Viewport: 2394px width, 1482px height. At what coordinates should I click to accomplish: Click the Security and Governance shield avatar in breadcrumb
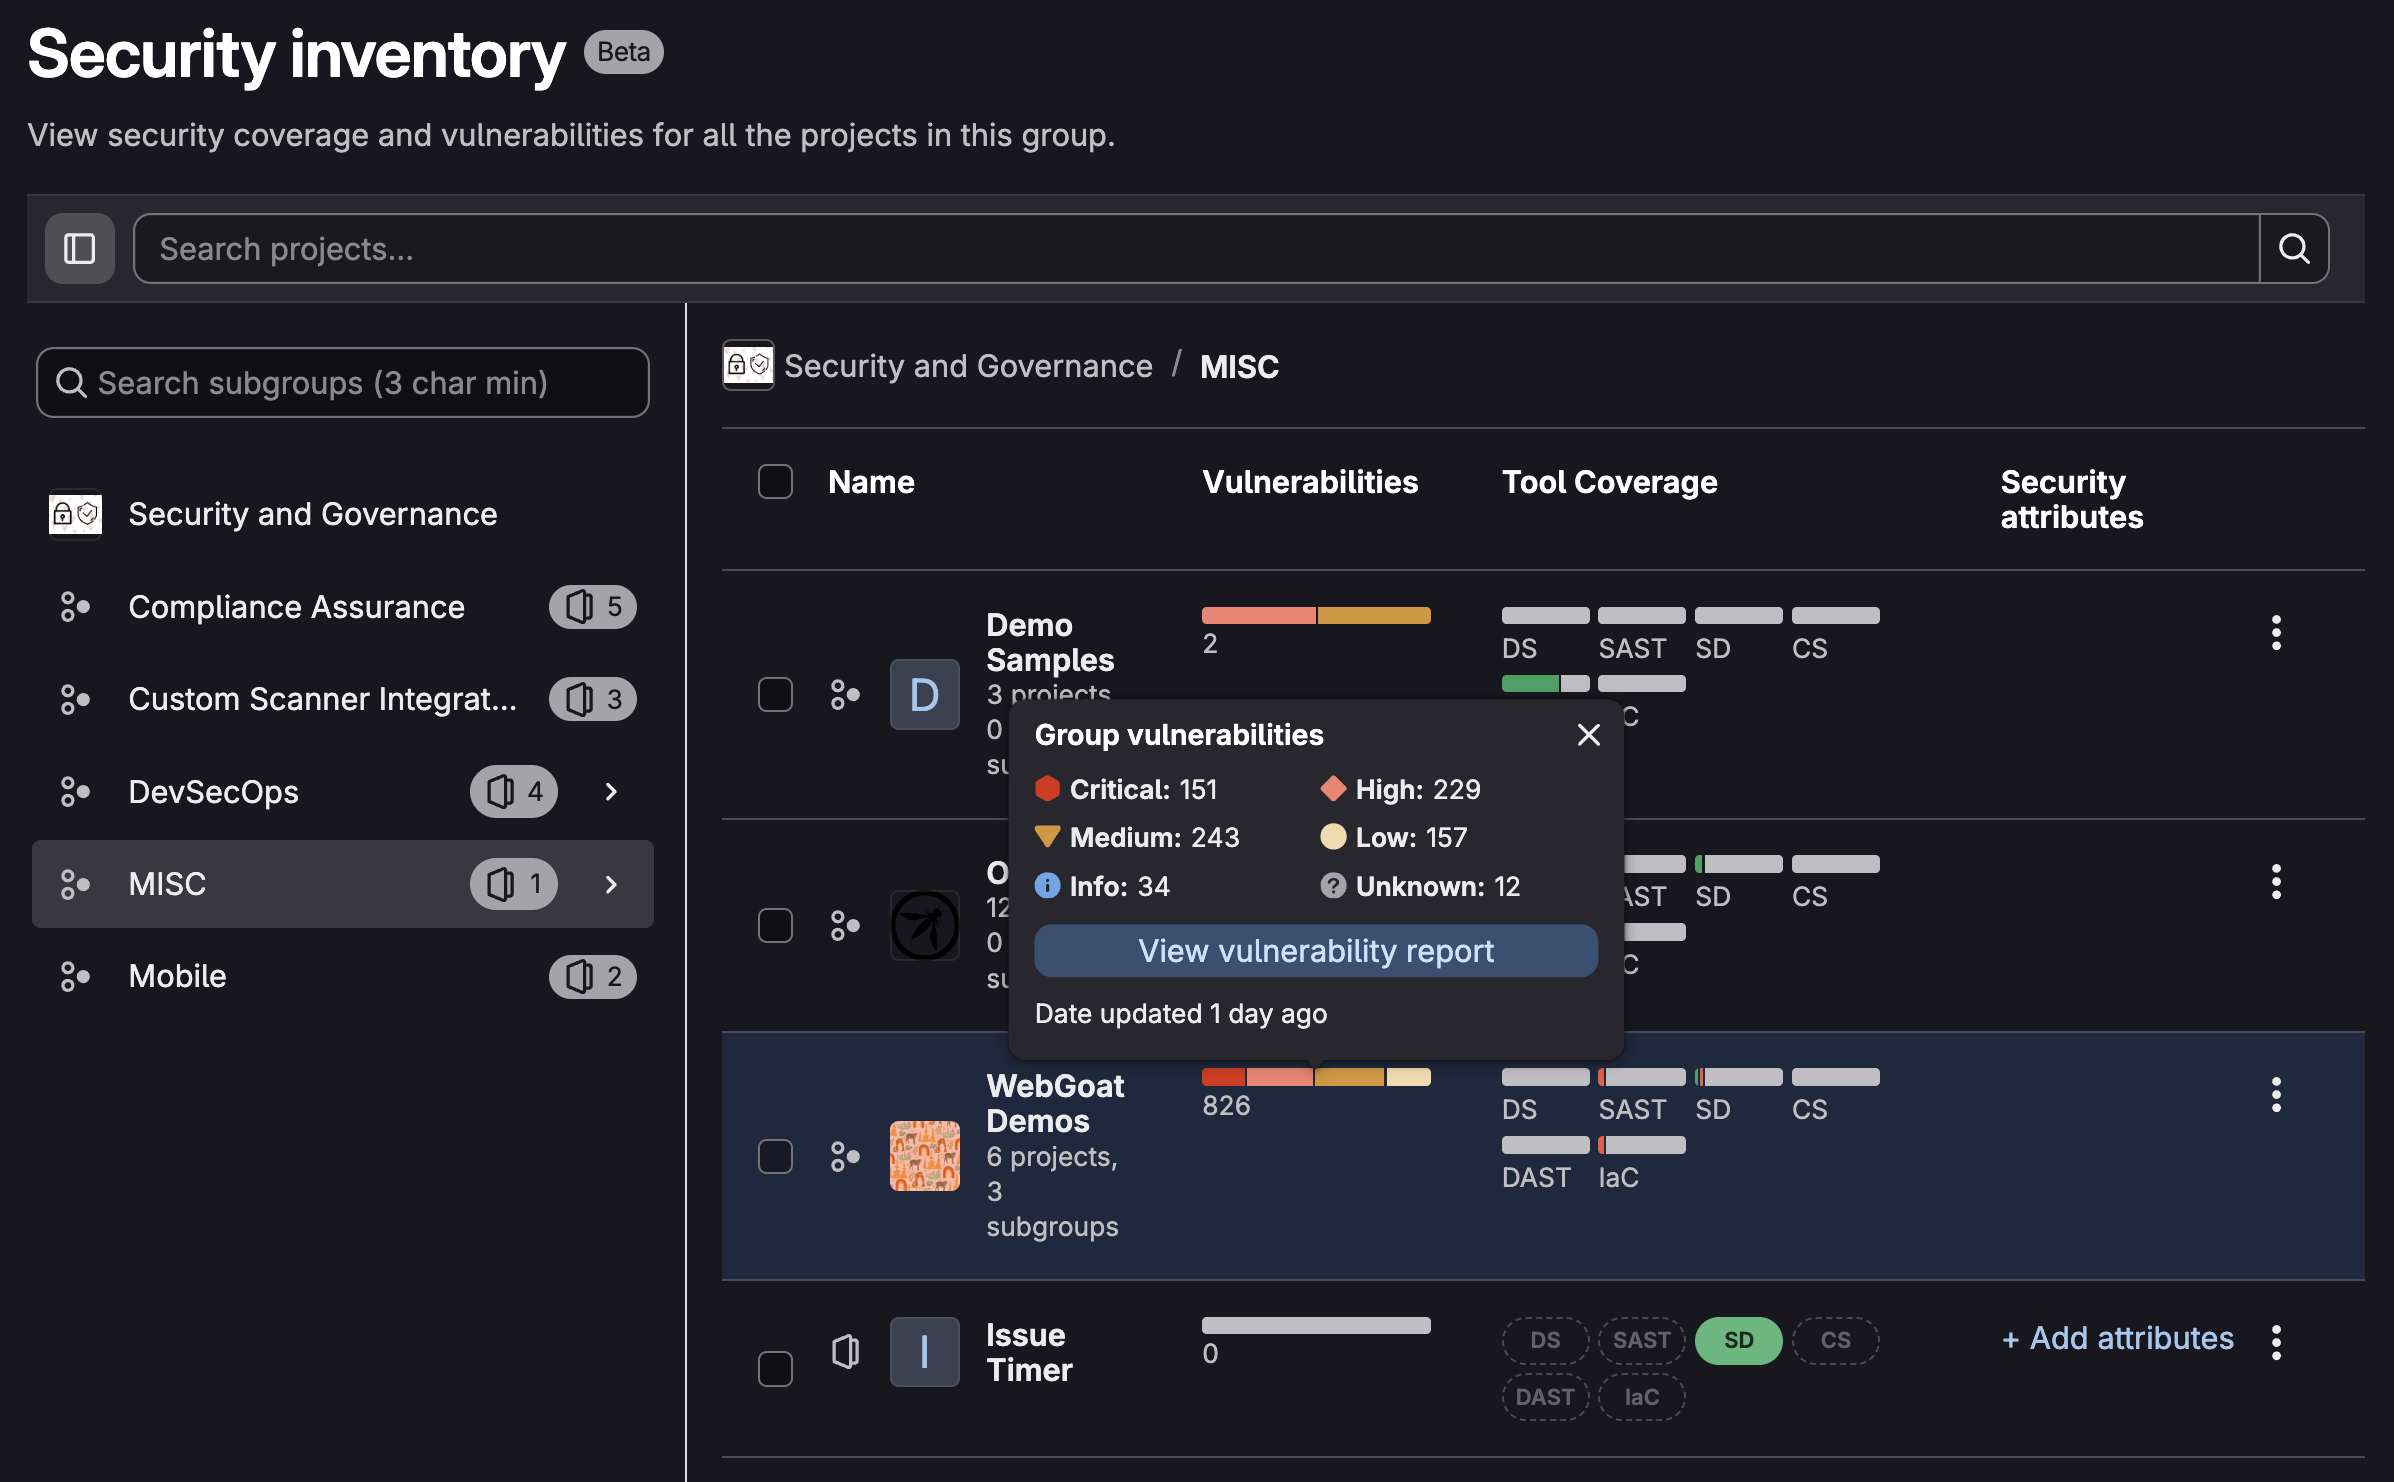[x=748, y=366]
